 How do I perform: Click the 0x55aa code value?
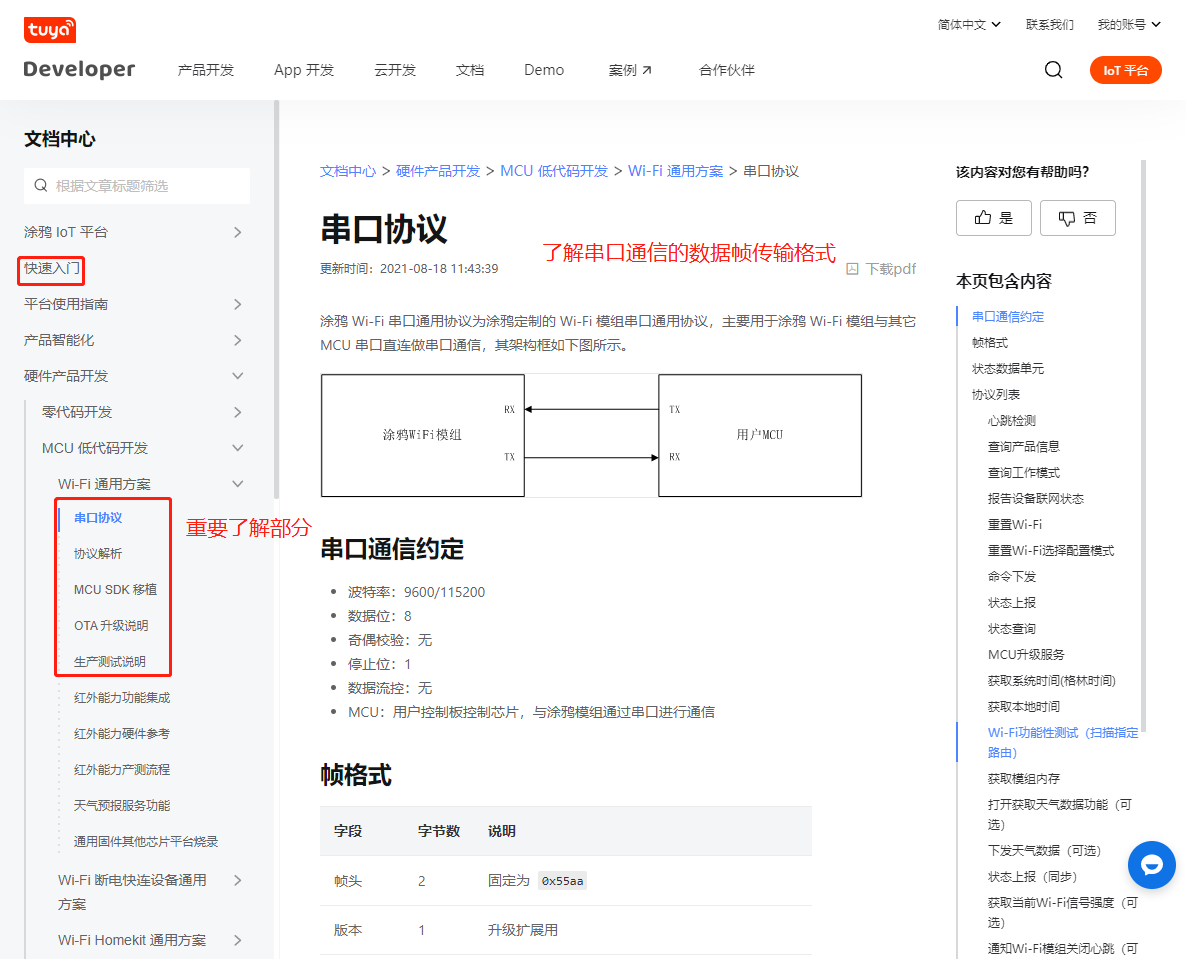point(562,881)
